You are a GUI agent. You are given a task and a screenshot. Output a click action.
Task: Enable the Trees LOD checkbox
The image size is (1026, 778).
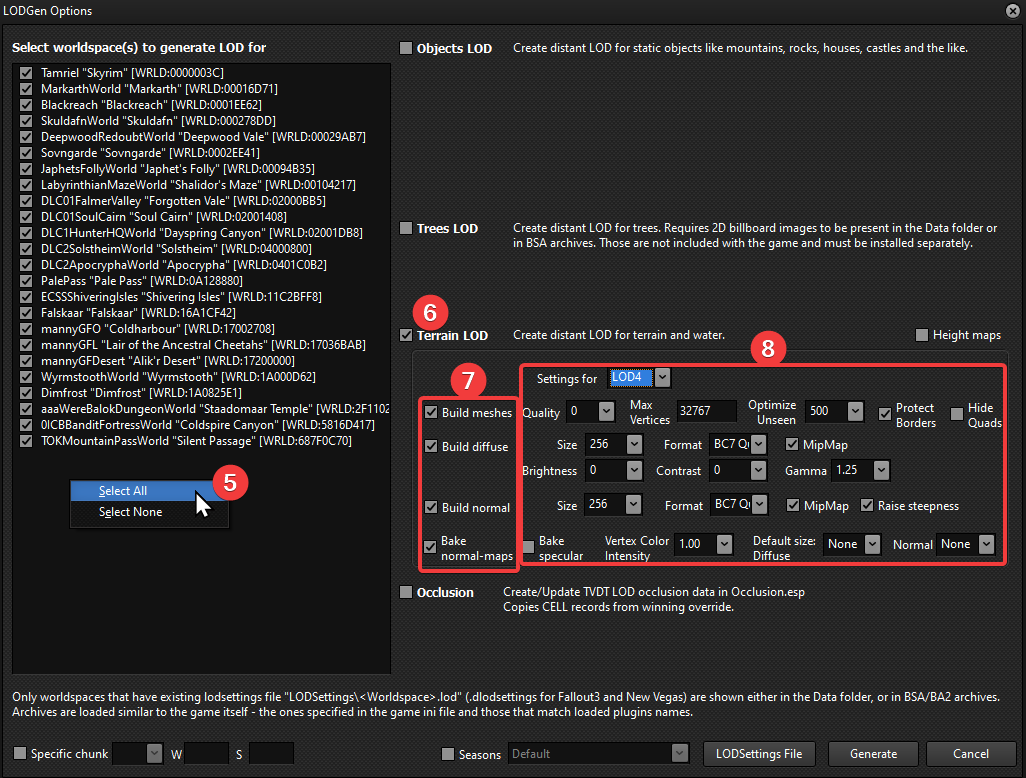pos(406,228)
